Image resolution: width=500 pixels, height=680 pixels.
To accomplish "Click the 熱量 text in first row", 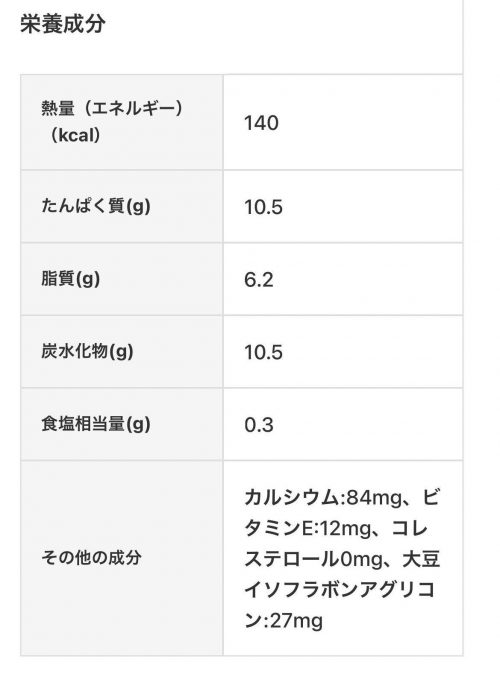I will (58, 108).
